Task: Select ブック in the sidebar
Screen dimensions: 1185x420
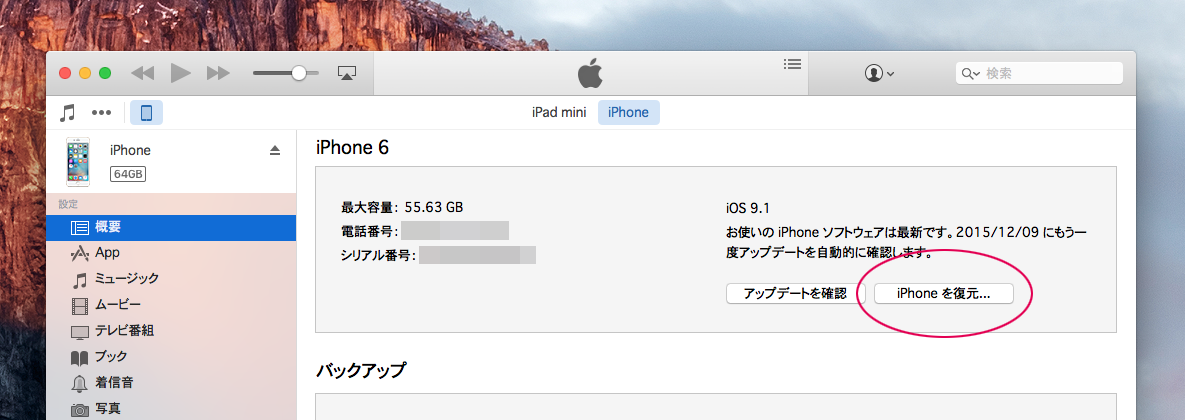Action: coord(171,357)
